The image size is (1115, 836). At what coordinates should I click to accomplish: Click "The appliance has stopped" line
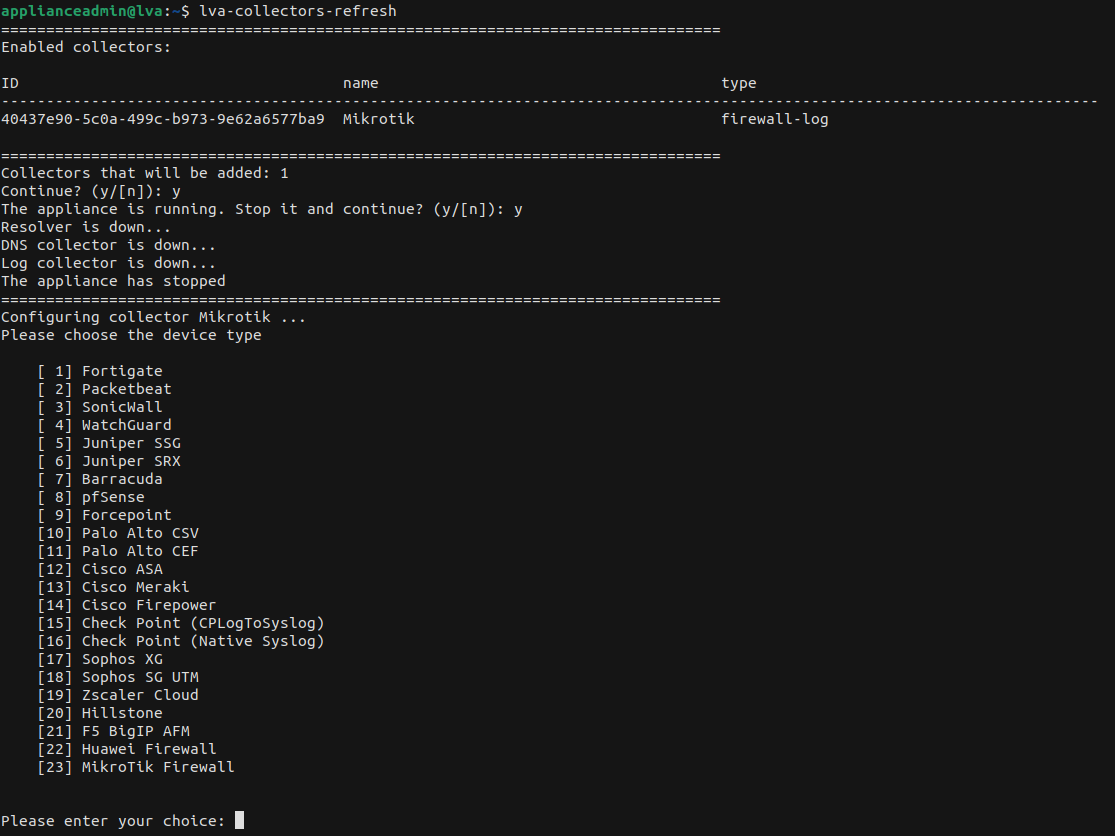point(113,281)
